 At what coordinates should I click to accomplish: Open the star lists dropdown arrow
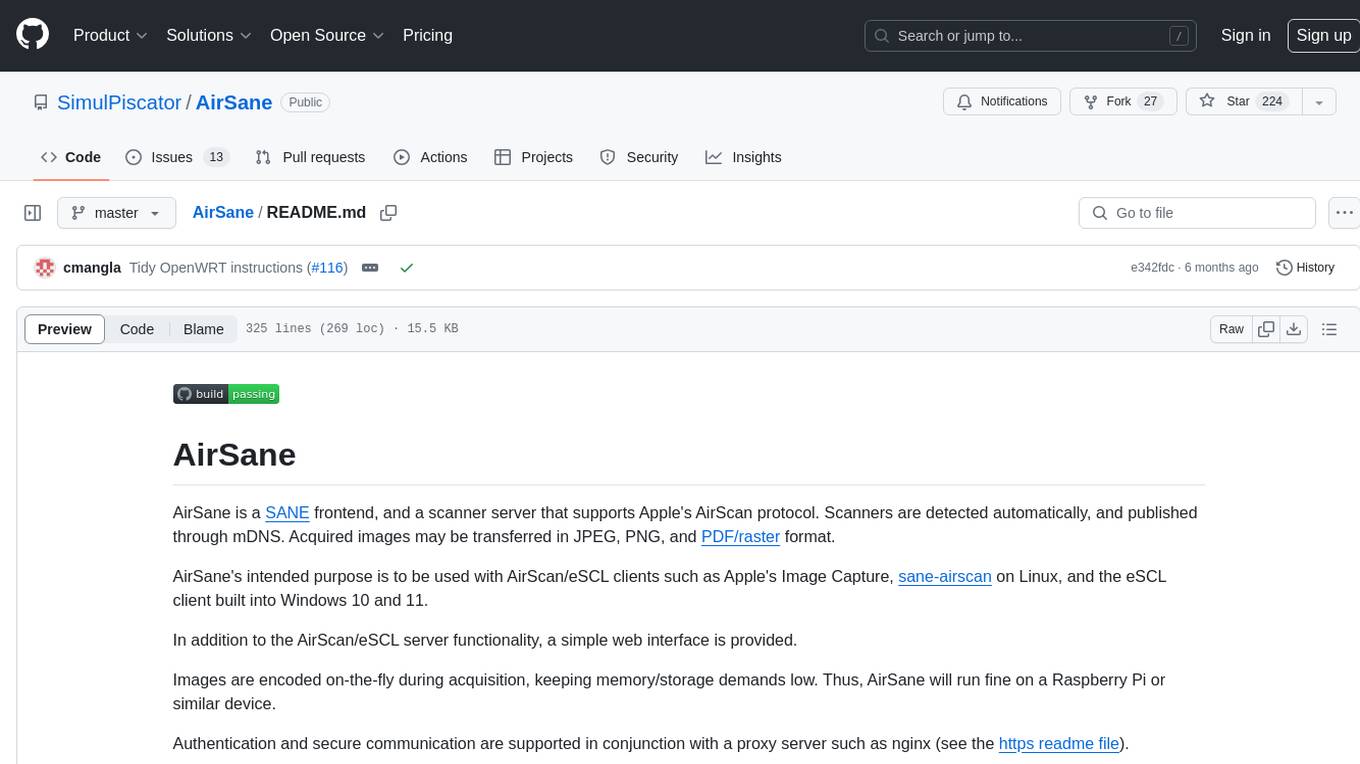(1319, 102)
